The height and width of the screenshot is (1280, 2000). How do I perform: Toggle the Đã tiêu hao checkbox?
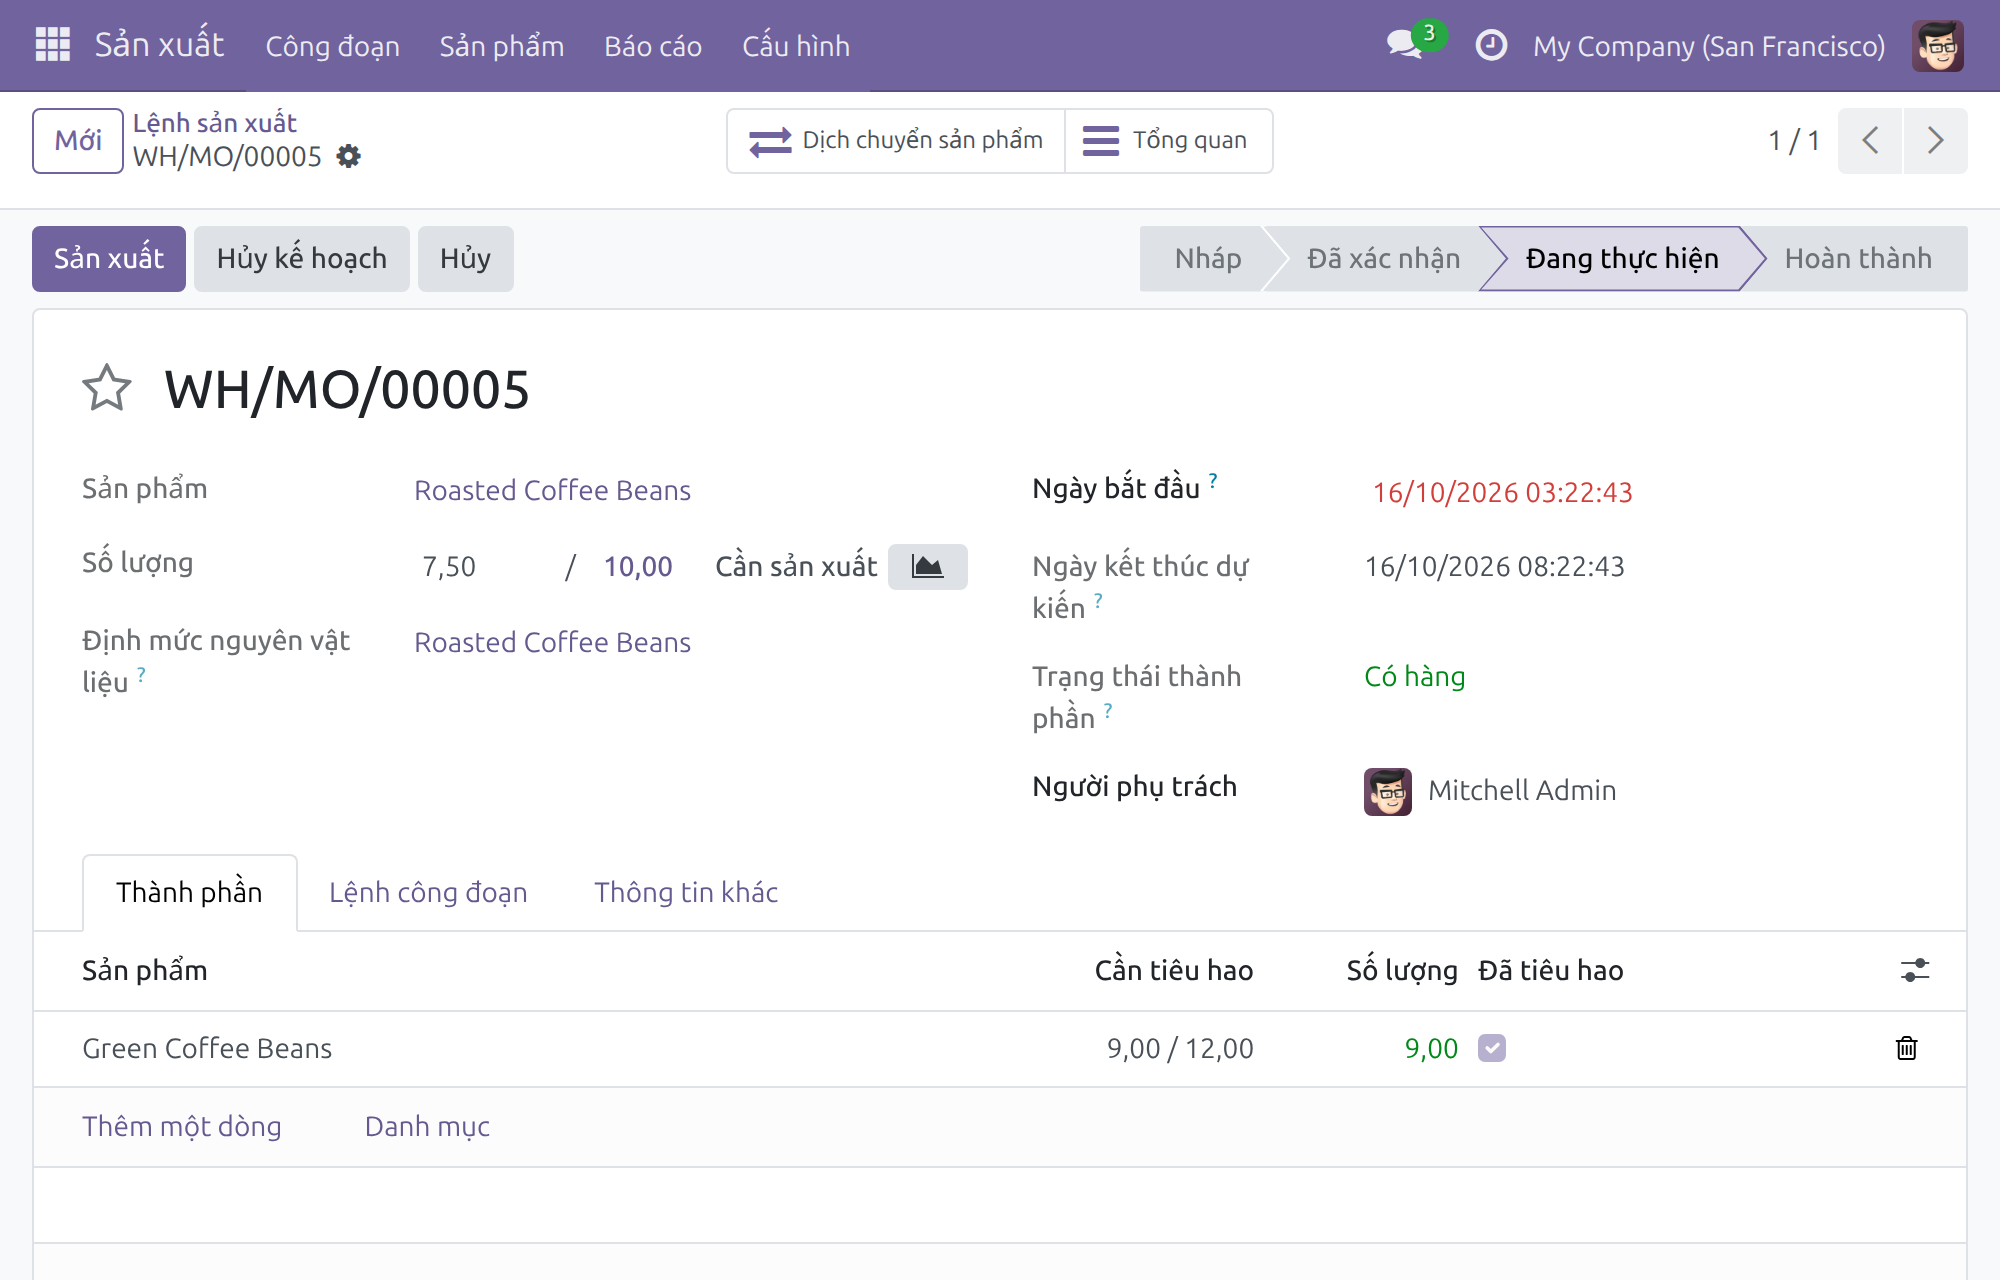(1491, 1048)
